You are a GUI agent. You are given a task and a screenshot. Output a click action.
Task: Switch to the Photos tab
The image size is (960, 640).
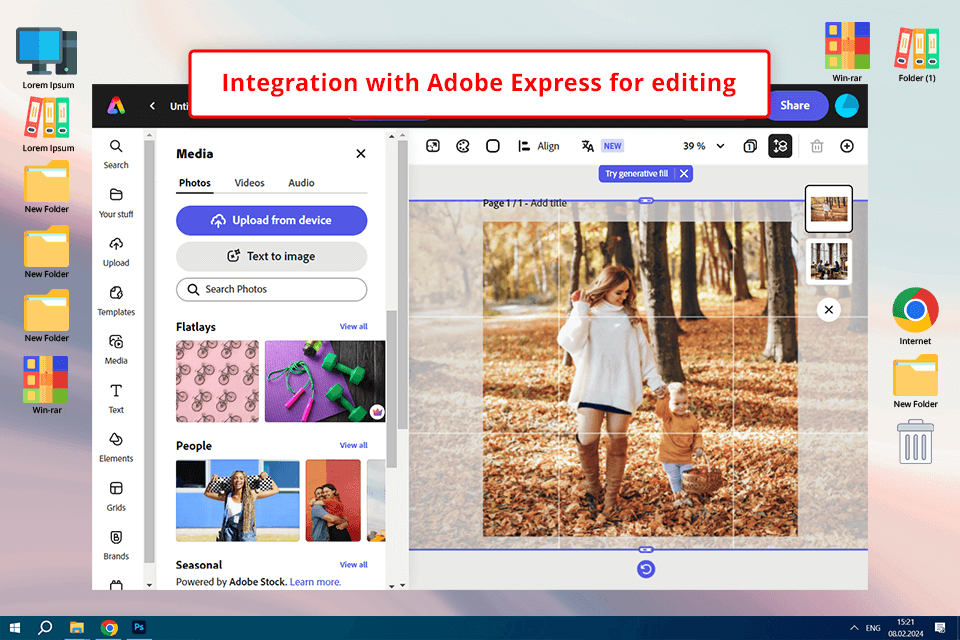tap(195, 183)
